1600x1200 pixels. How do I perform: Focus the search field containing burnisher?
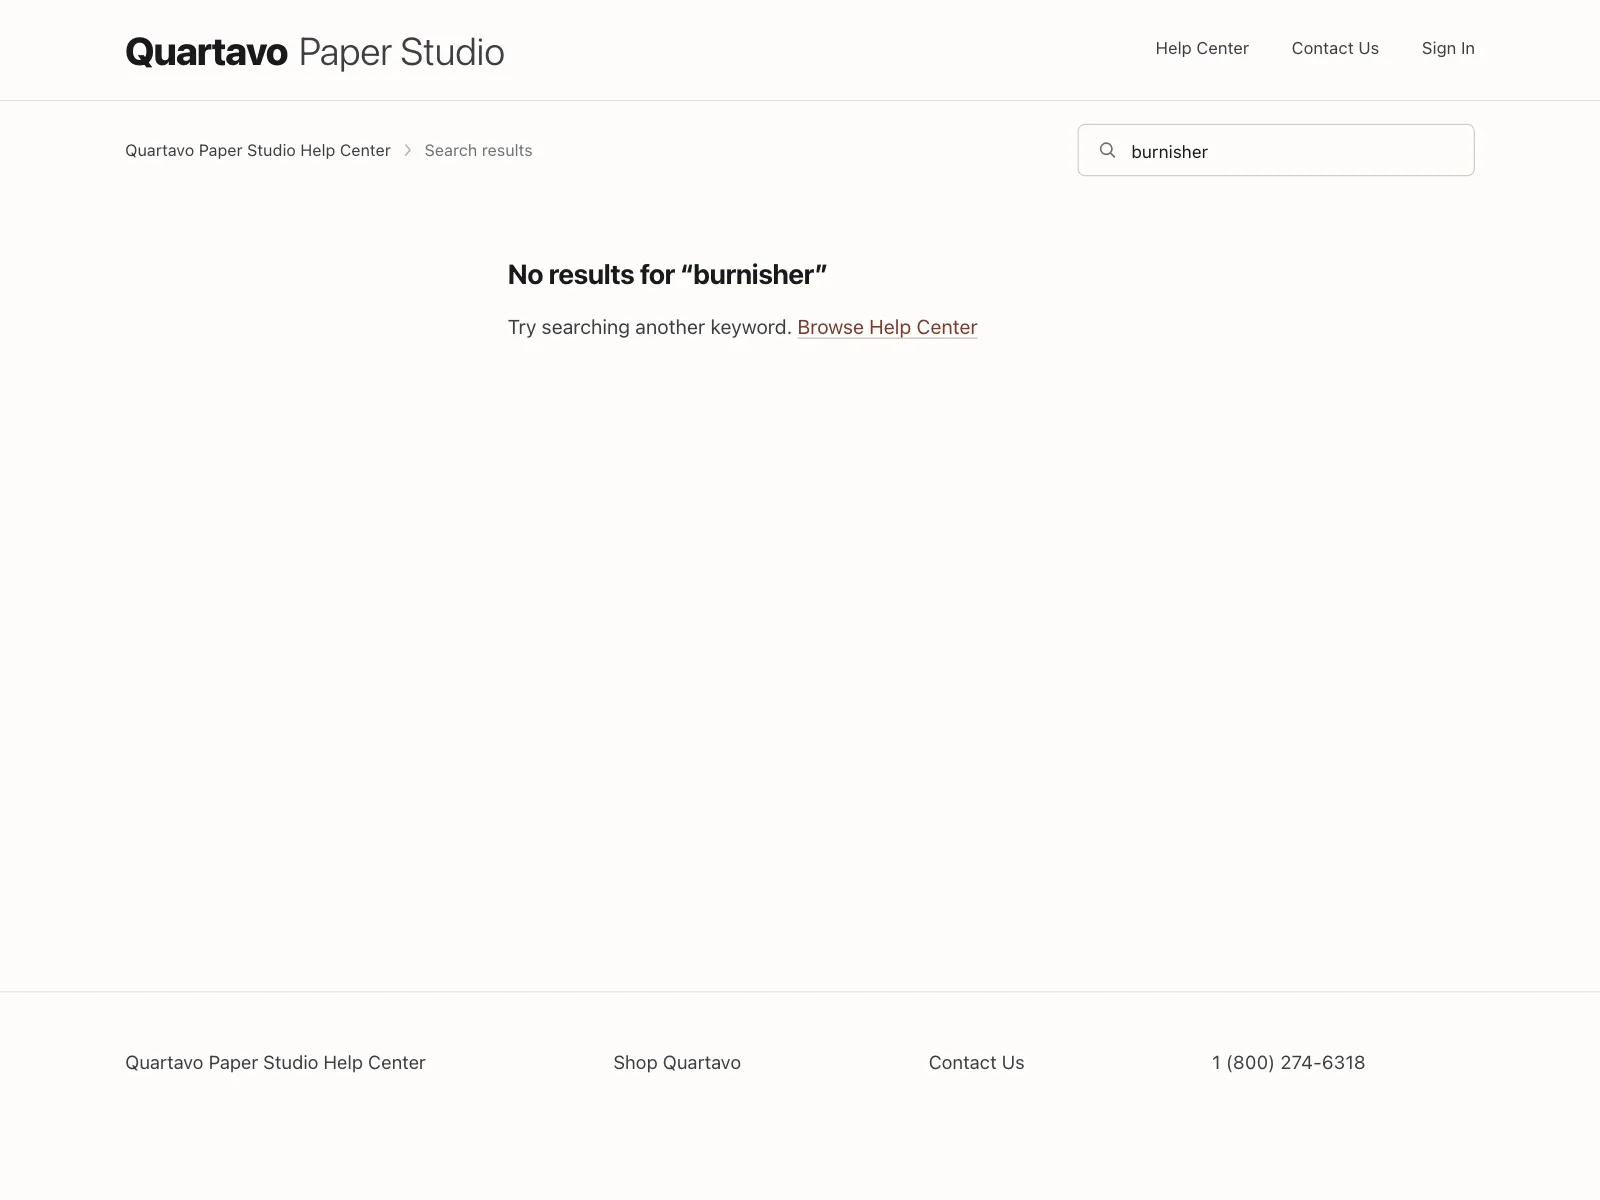pos(1276,150)
